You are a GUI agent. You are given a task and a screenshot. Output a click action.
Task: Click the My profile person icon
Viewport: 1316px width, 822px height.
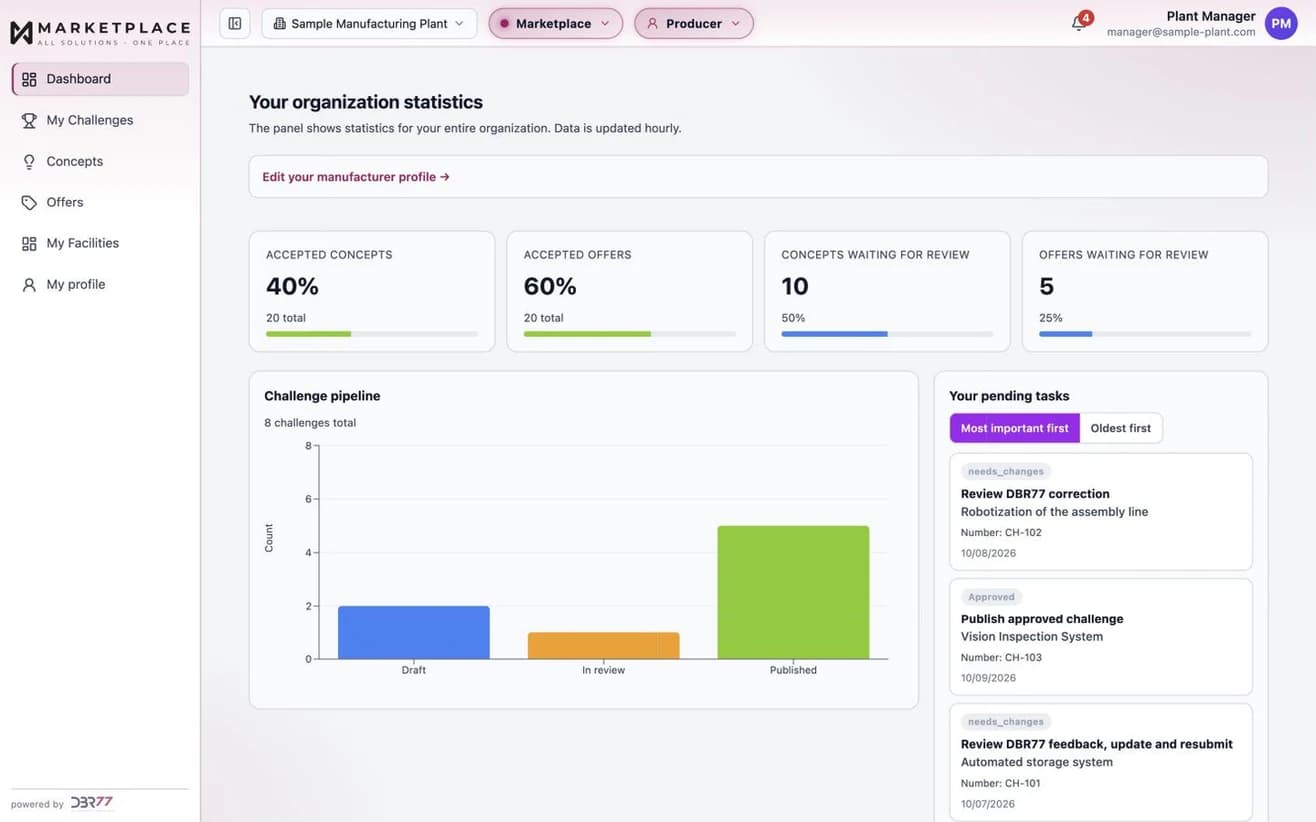point(29,284)
